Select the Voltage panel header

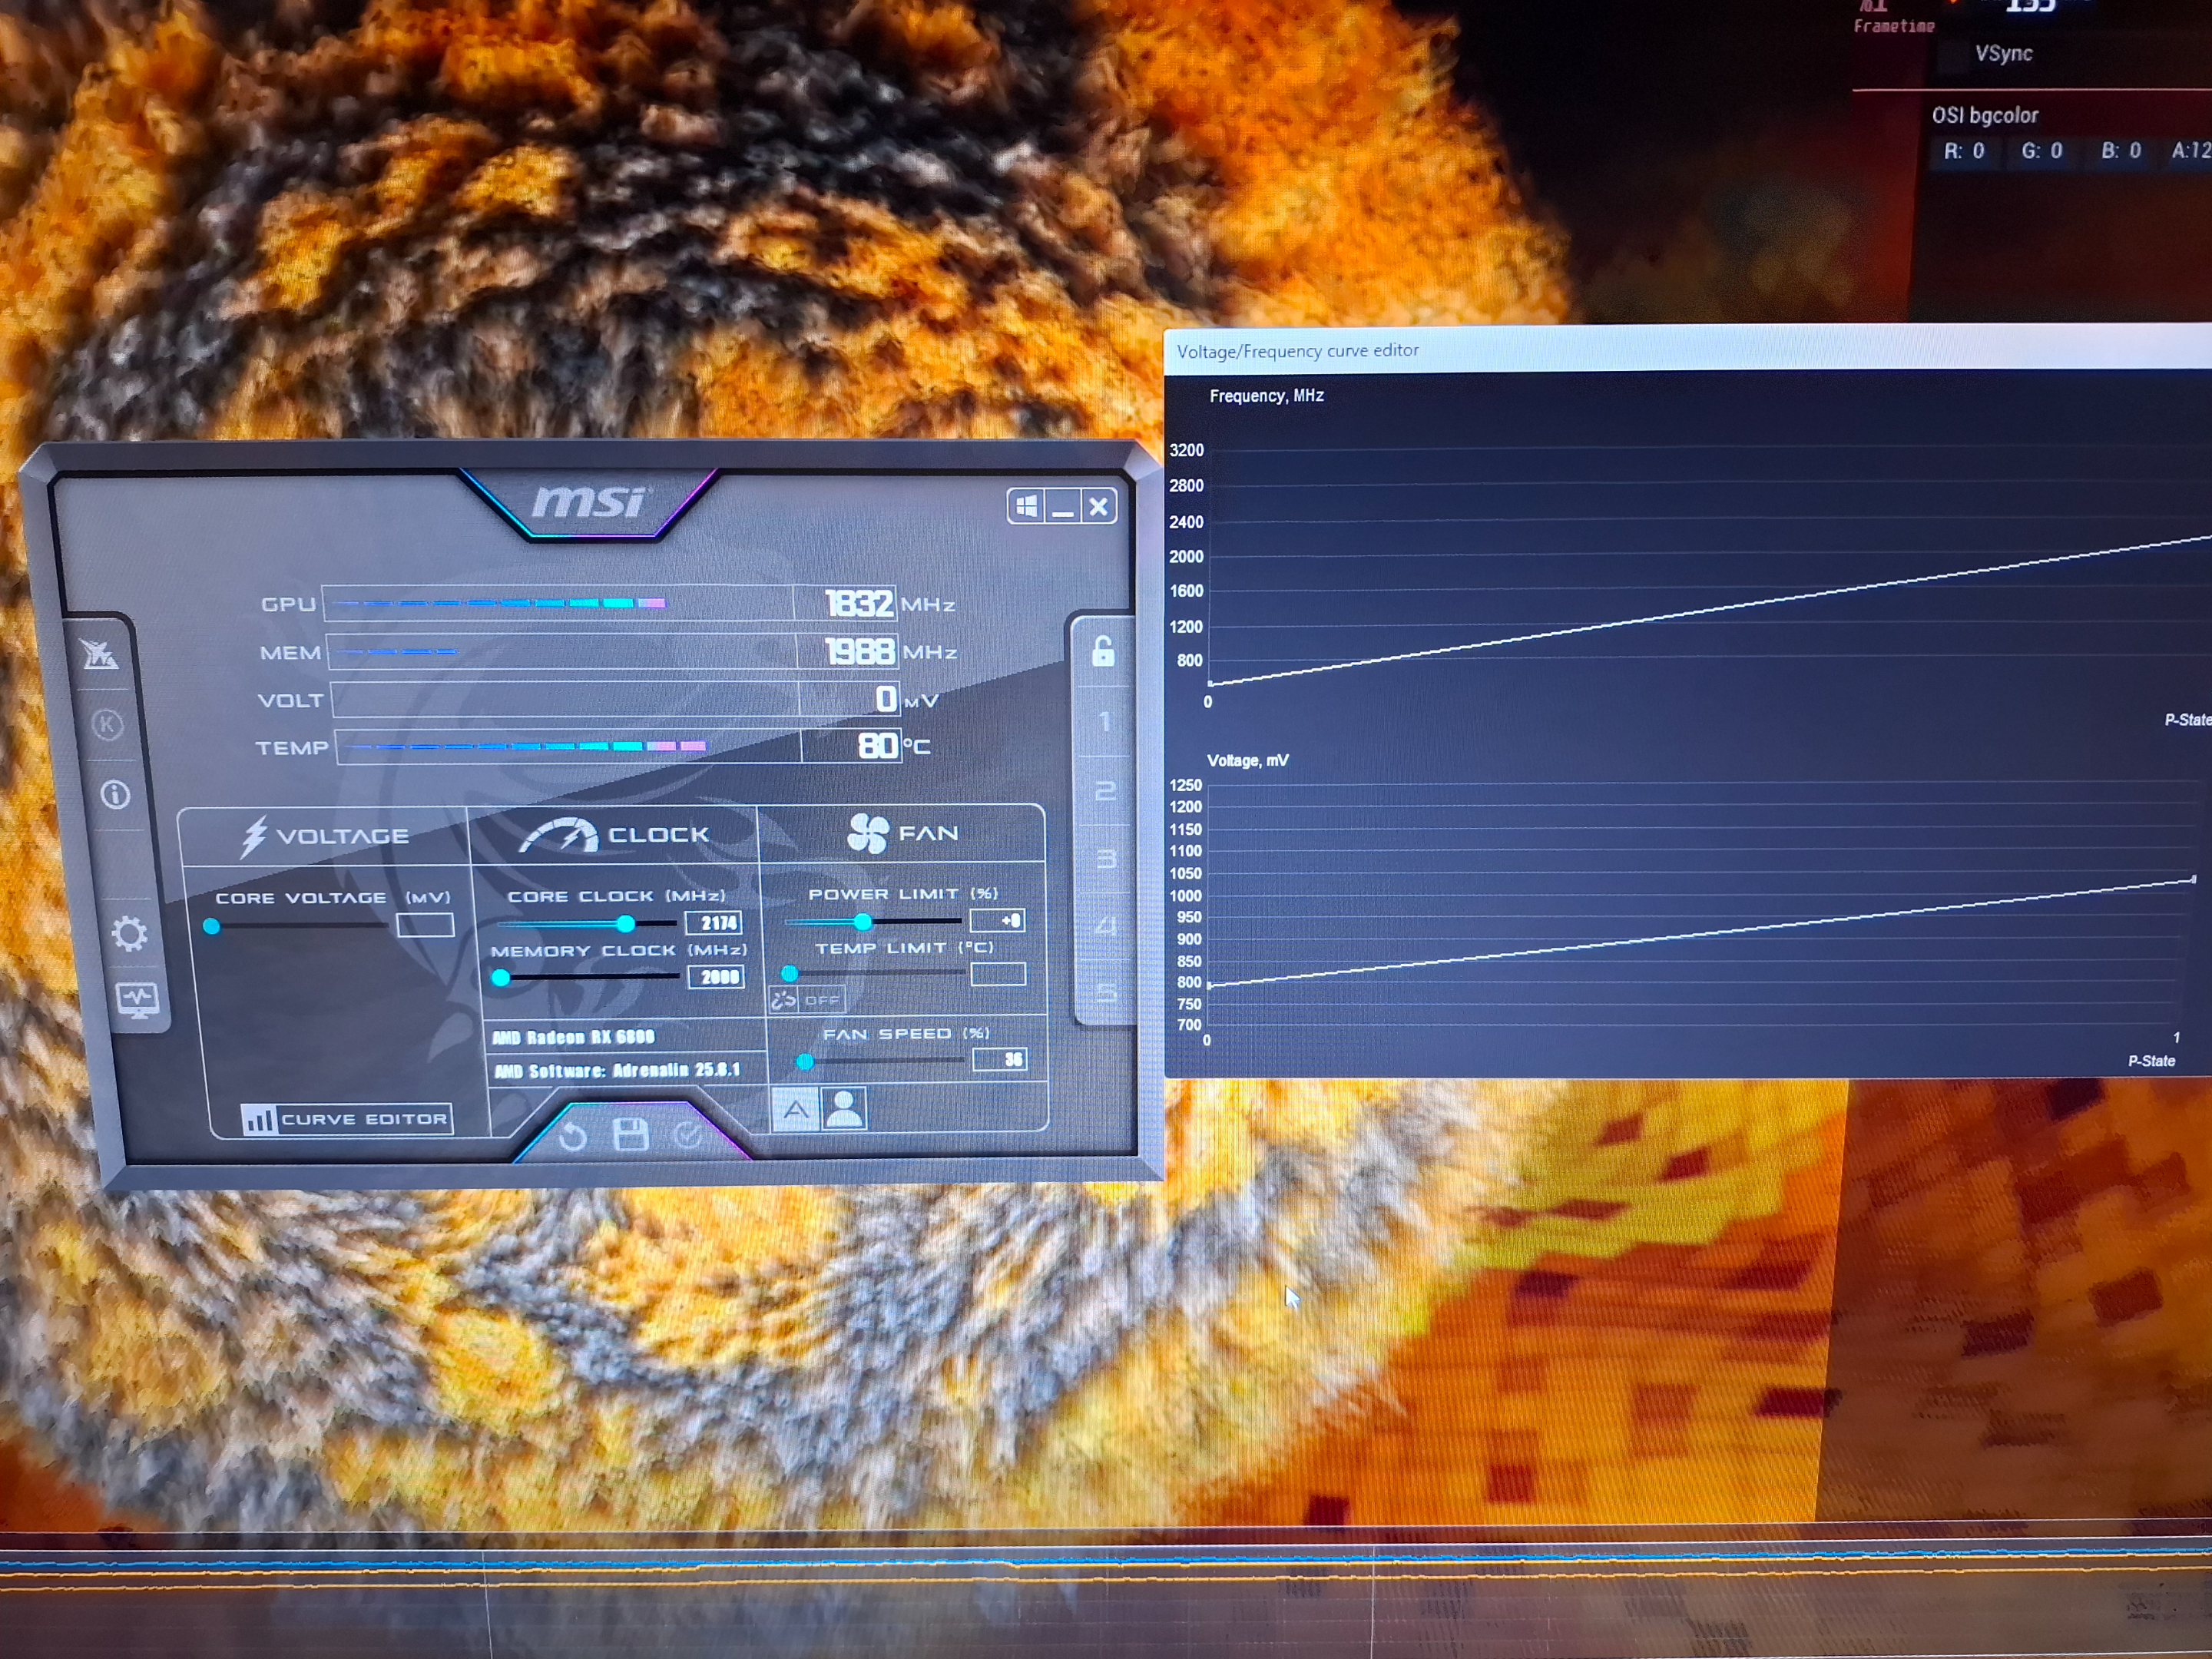click(x=325, y=836)
